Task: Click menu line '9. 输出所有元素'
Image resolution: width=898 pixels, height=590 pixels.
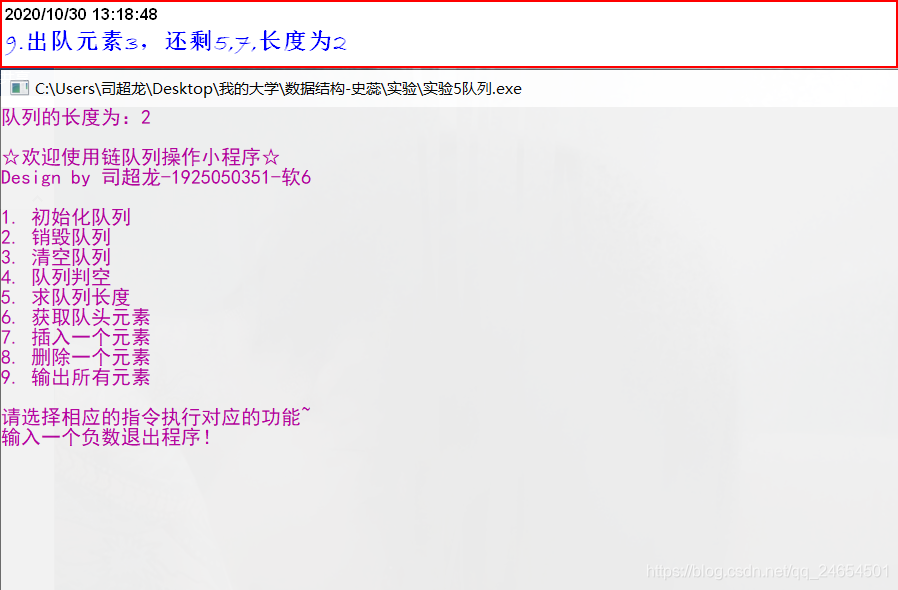Action: (x=76, y=377)
